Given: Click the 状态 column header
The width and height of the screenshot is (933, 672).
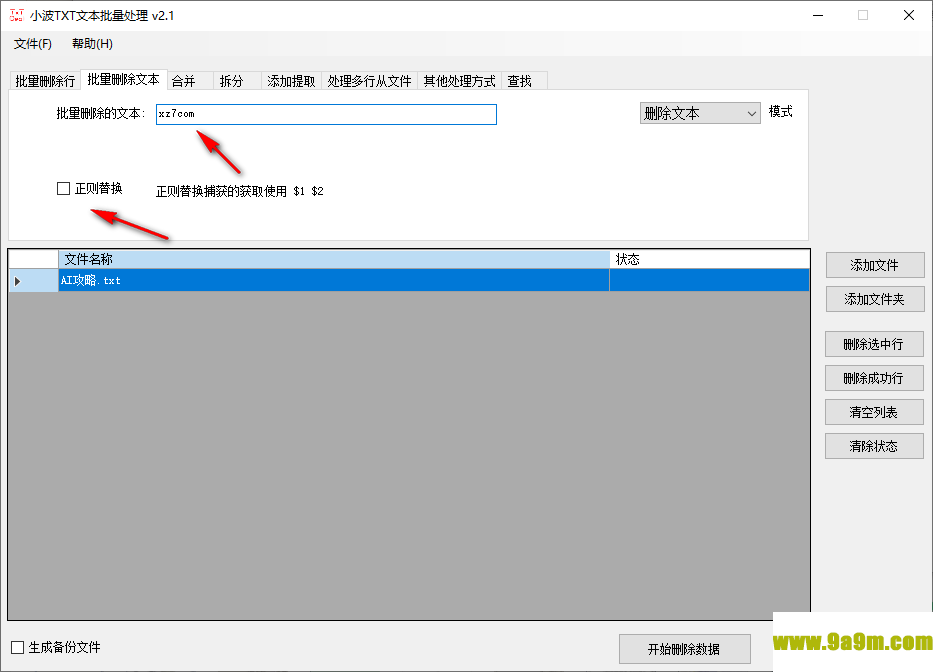Looking at the screenshot, I should 709,260.
